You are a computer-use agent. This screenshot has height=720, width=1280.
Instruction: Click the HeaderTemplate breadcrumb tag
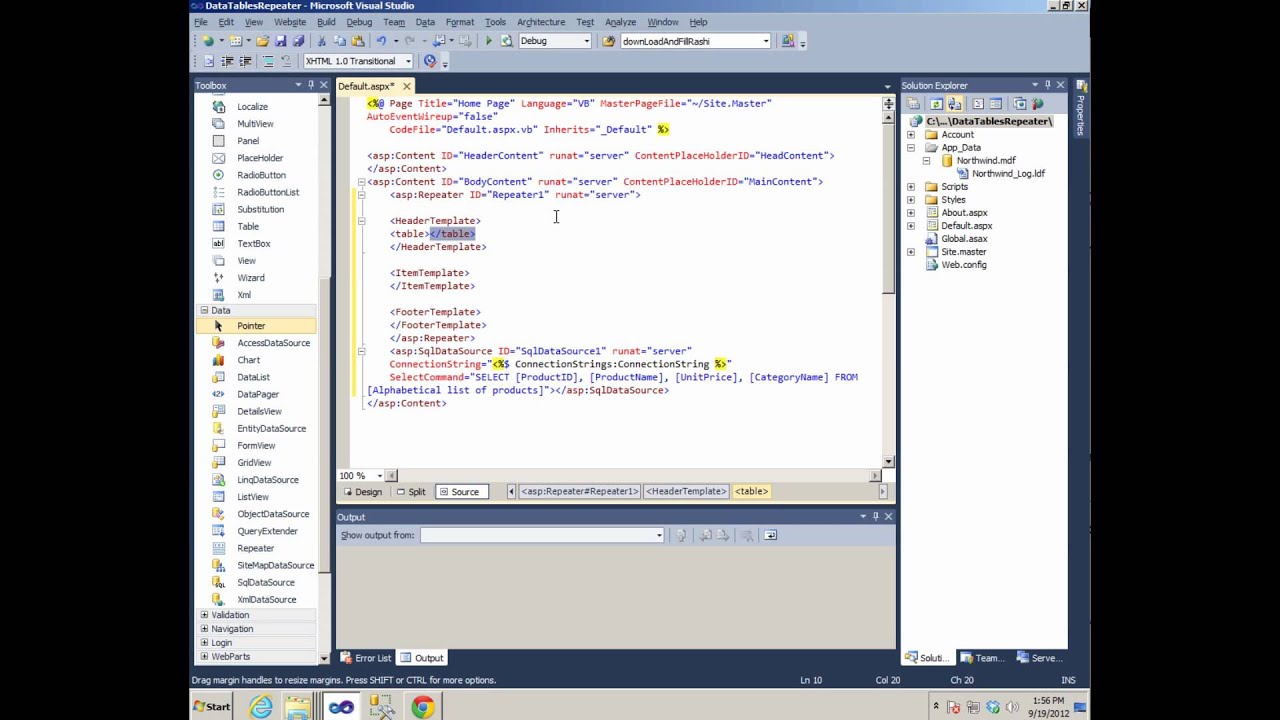[686, 491]
